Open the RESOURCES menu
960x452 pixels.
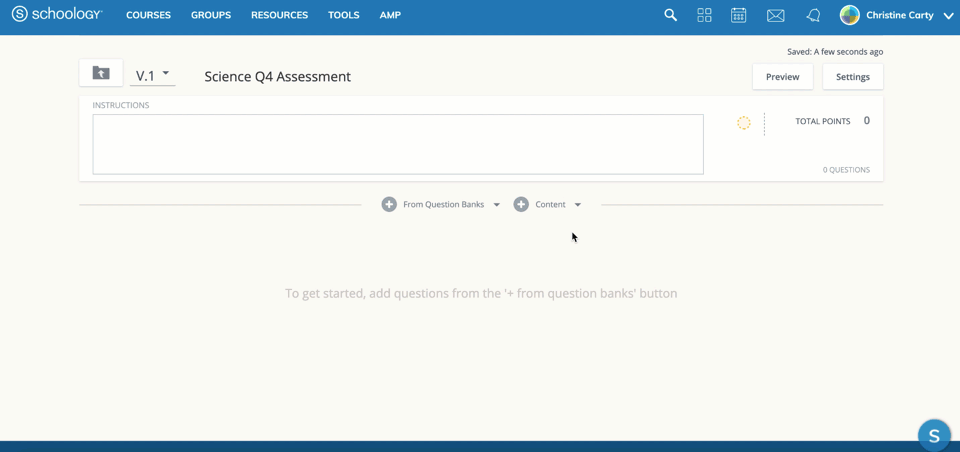pyautogui.click(x=279, y=15)
